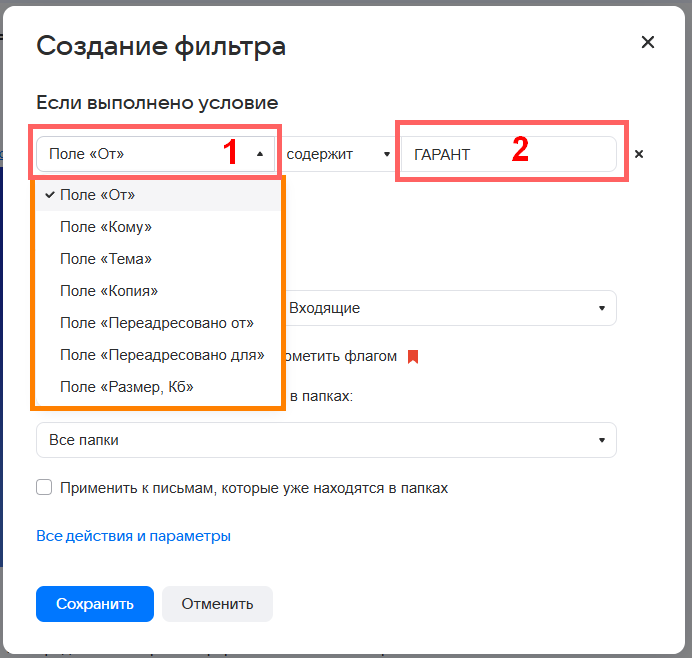Close the filter creation dialog
This screenshot has width=692, height=658.
point(647,42)
